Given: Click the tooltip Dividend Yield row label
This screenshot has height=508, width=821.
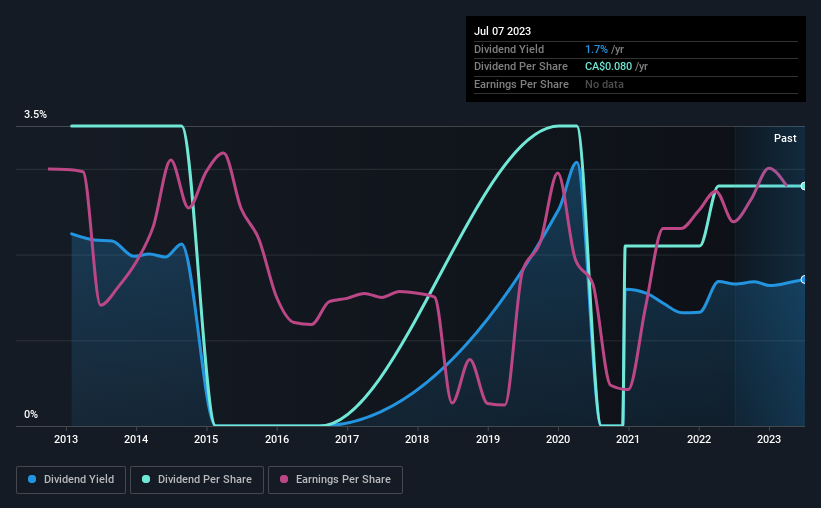Looking at the screenshot, I should 509,49.
